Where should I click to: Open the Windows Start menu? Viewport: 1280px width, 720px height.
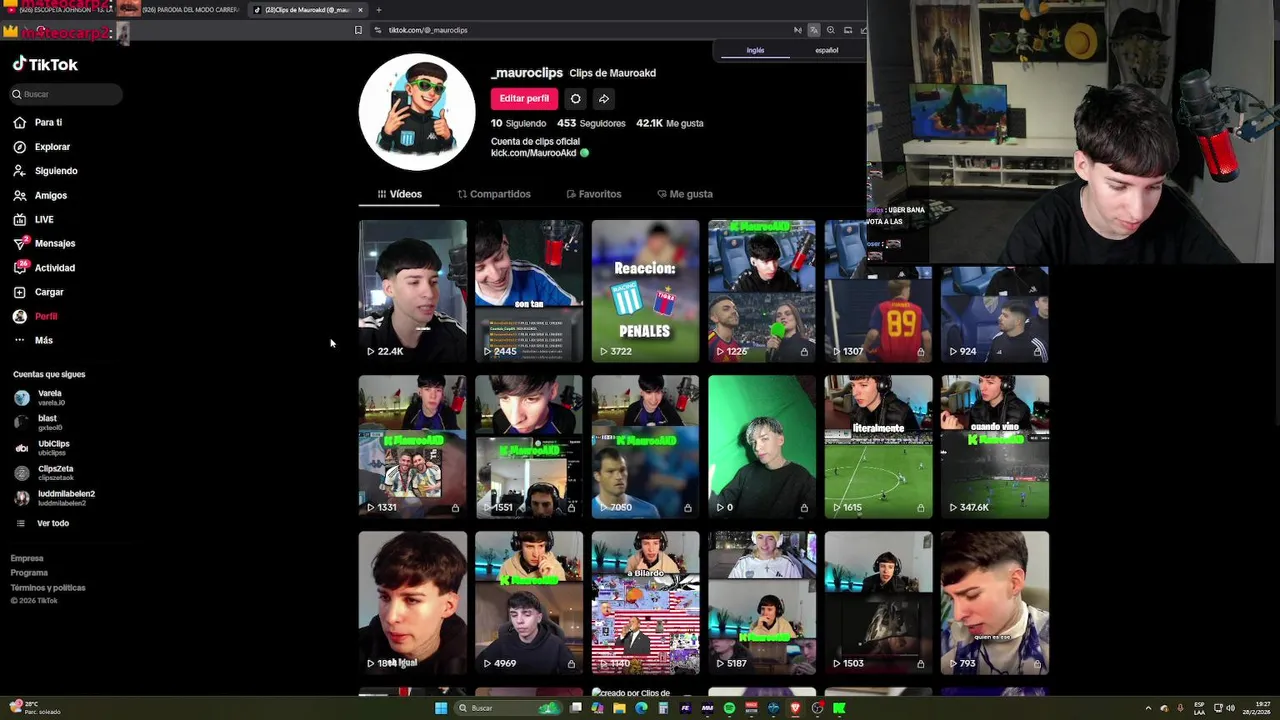click(441, 708)
